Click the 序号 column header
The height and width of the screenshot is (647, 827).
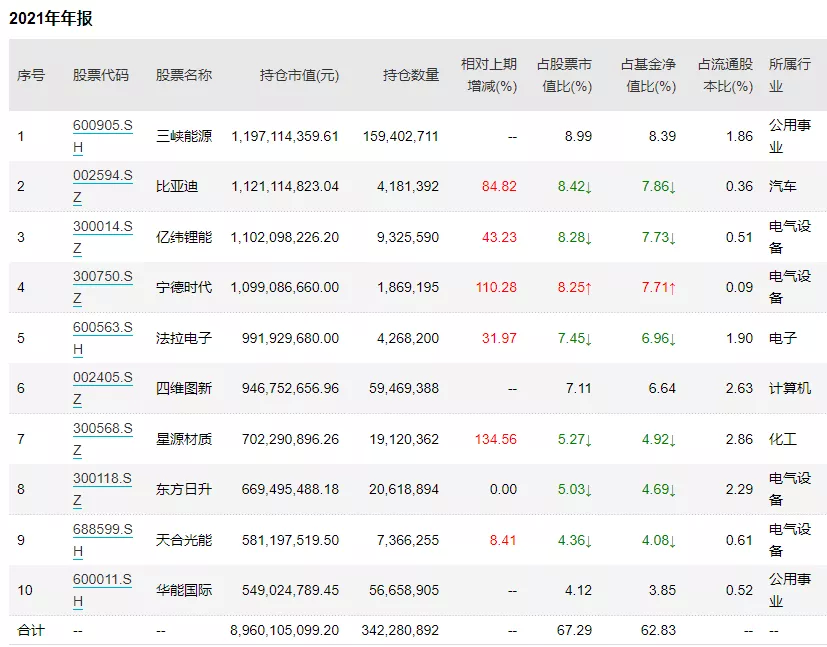[x=31, y=75]
